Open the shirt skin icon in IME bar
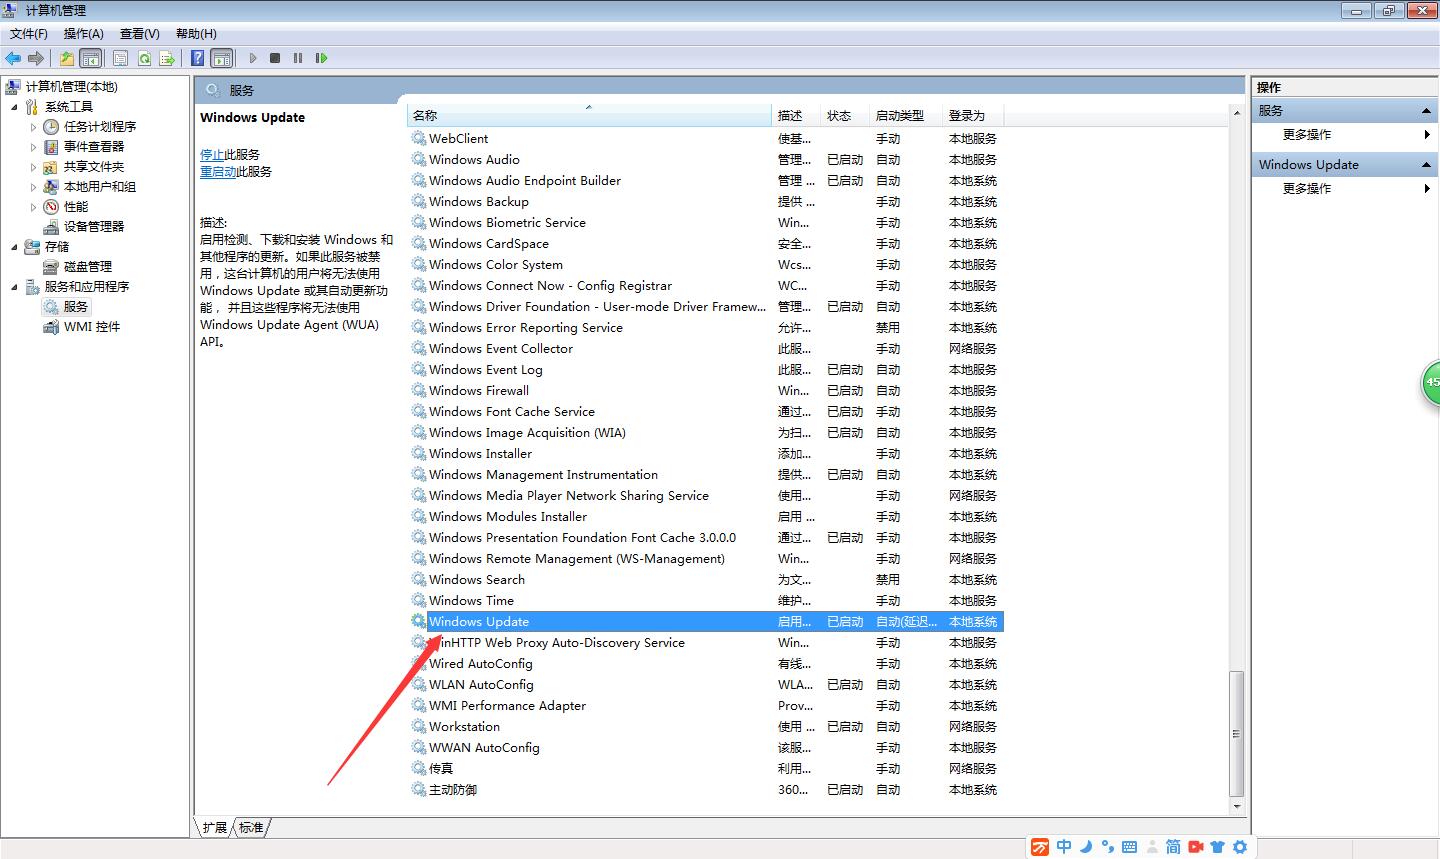 [x=1217, y=847]
